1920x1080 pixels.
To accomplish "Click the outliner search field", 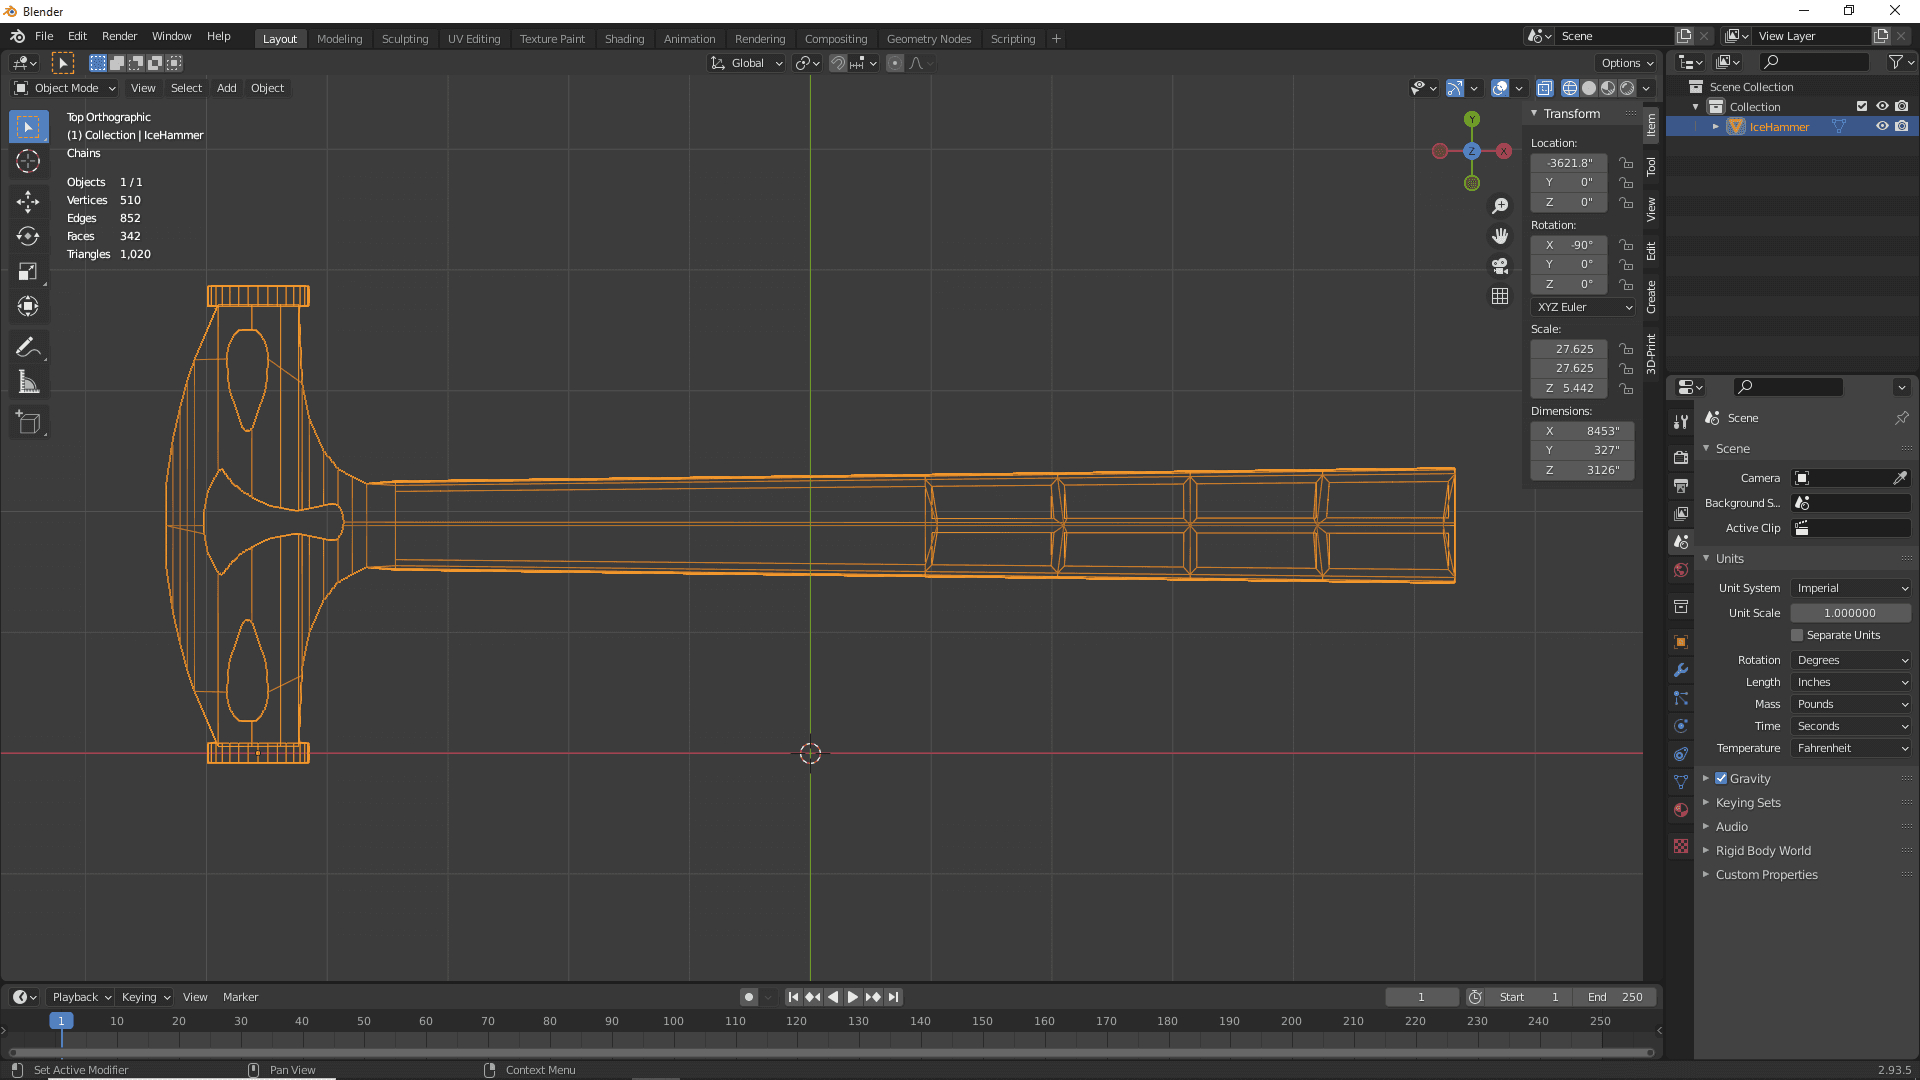I will point(1813,62).
